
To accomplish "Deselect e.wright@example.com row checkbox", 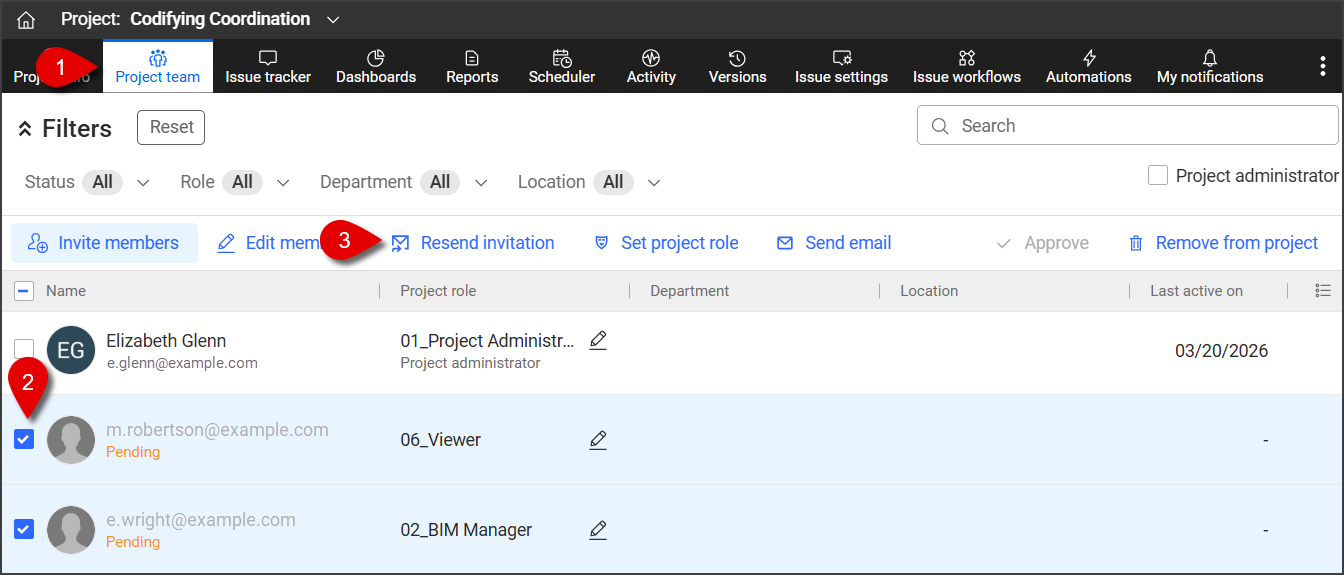I will pos(24,529).
